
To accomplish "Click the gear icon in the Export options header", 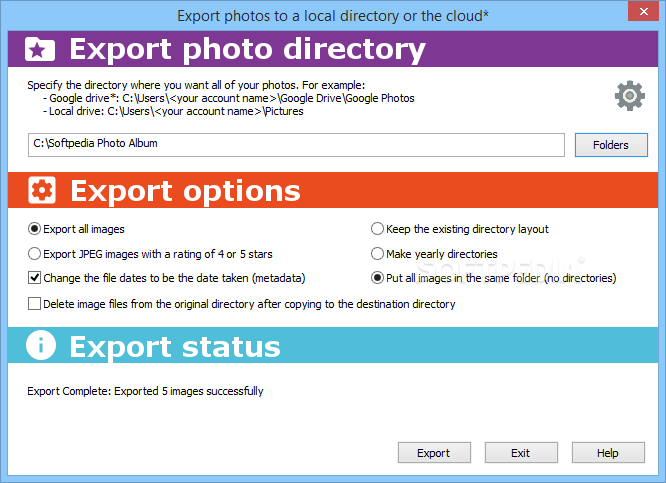I will click(x=42, y=190).
